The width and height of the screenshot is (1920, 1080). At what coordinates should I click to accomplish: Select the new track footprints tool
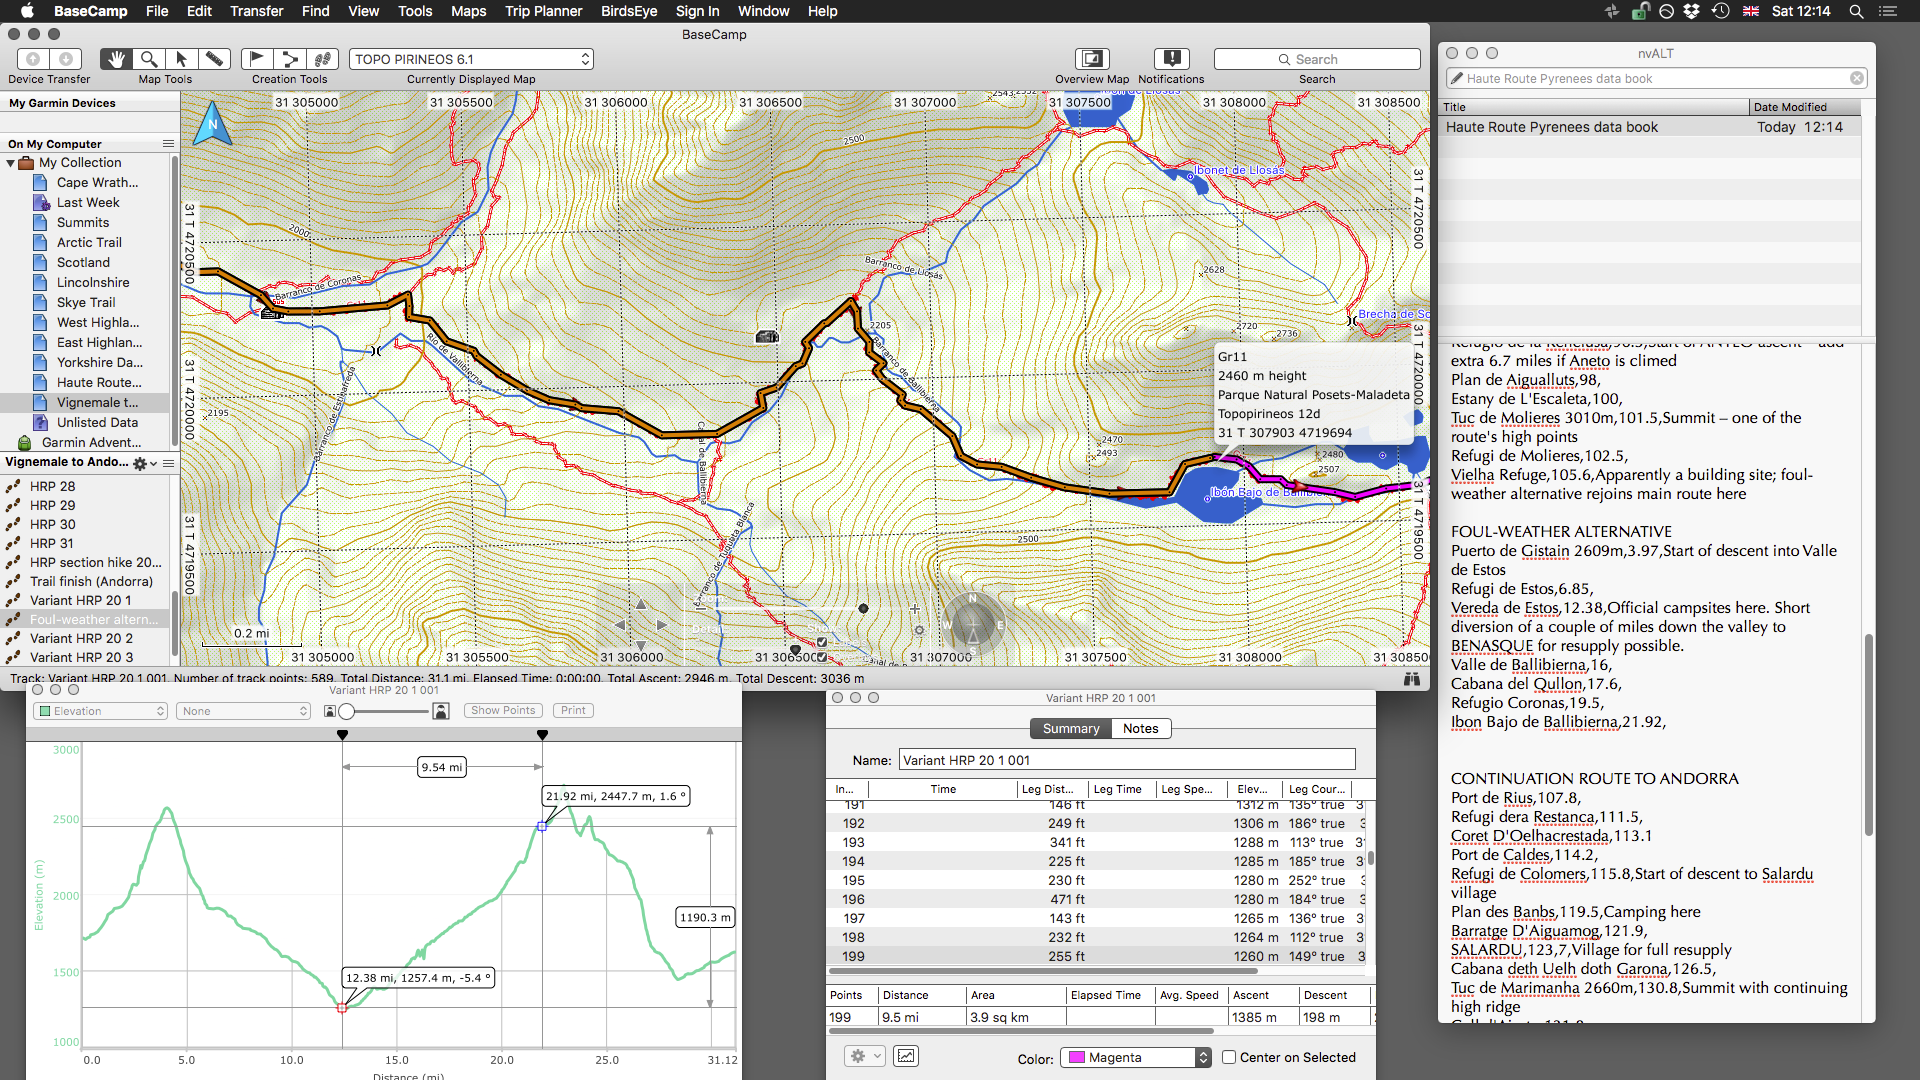[324, 59]
